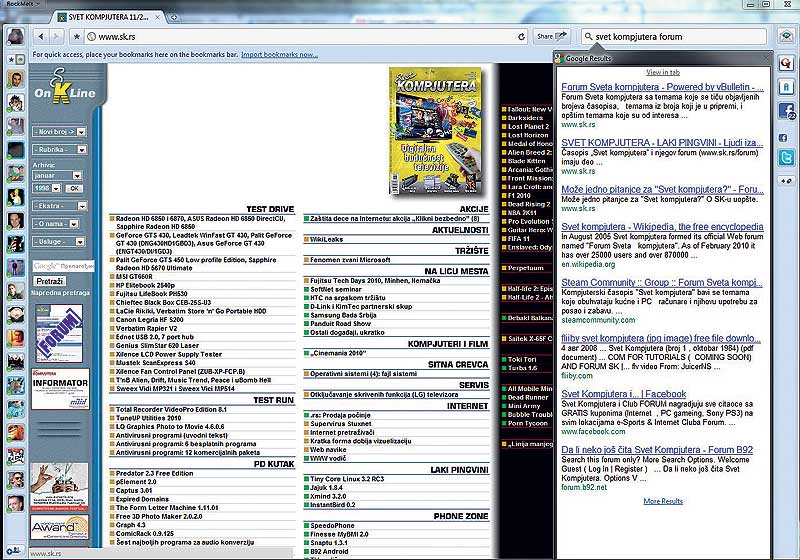The image size is (800, 560).
Task: Open the Twitter feed icon
Action: pyautogui.click(x=786, y=158)
